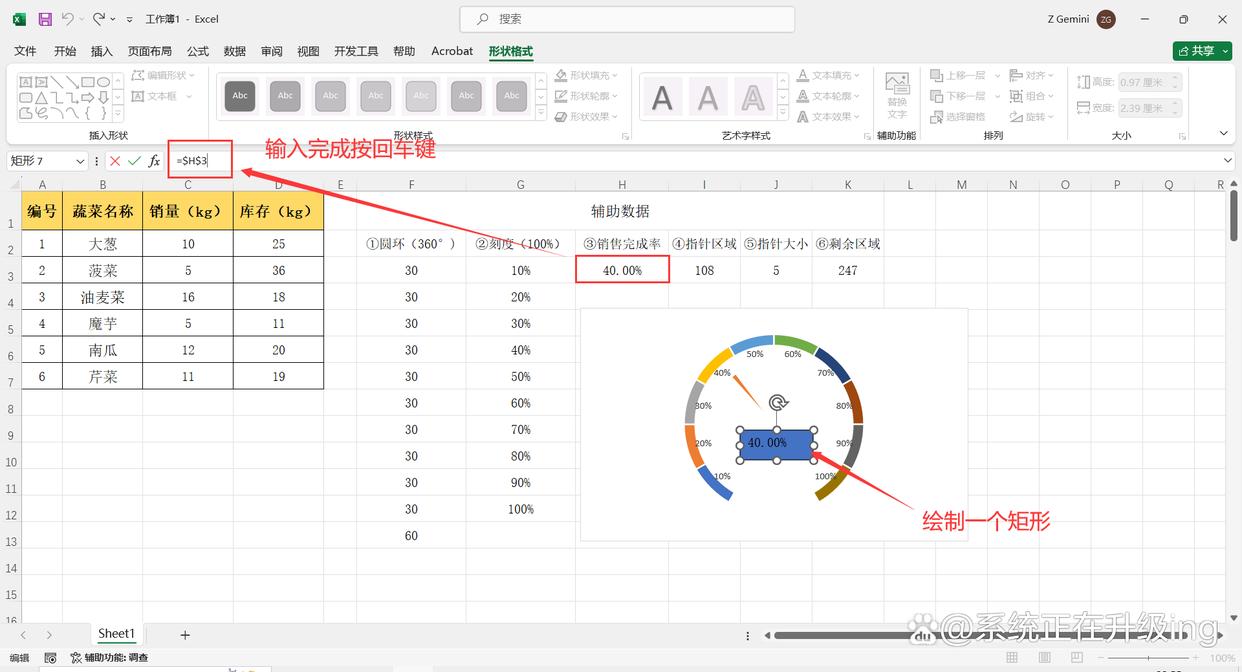Viewport: 1242px width, 672px height.
Task: Open the 形状样式 dialog launcher
Action: click(x=626, y=135)
